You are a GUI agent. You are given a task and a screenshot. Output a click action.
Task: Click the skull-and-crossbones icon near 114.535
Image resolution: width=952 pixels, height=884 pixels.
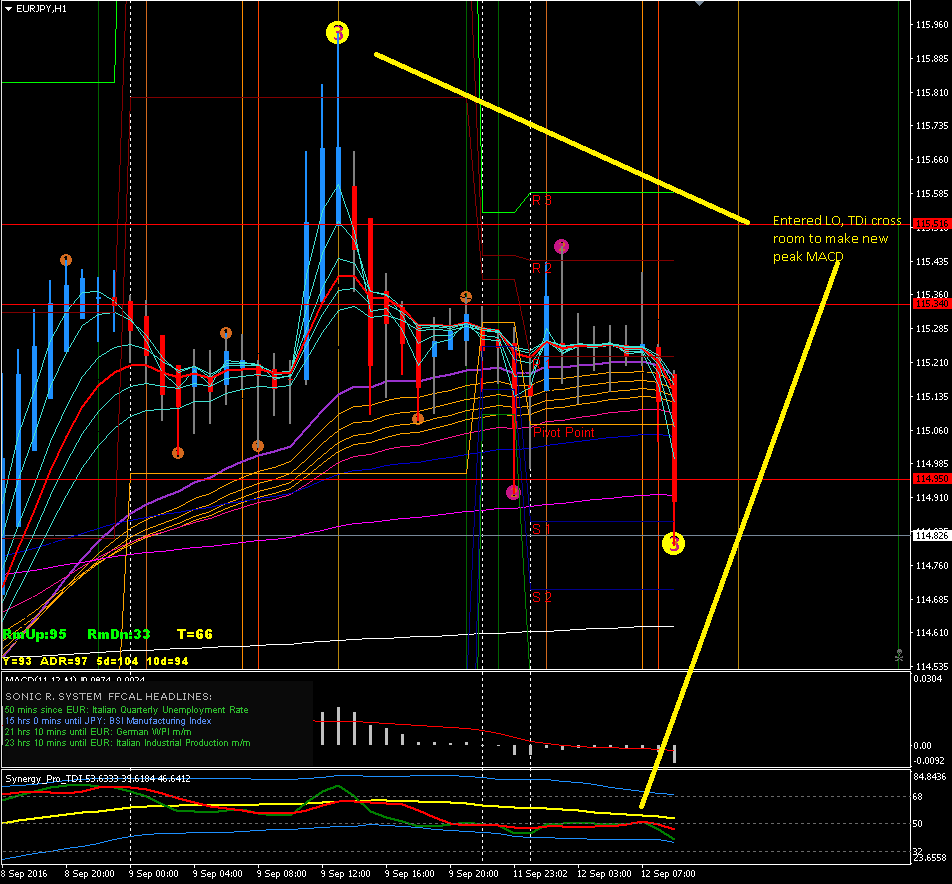click(899, 656)
